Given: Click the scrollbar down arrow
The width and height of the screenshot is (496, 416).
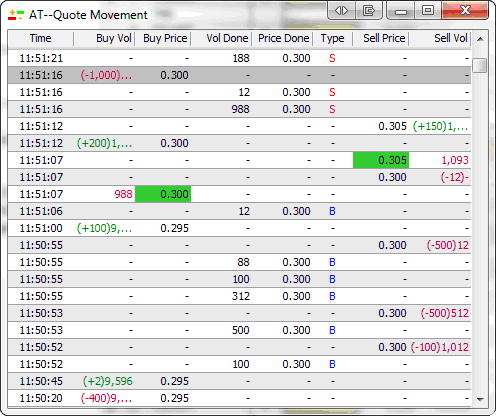Looking at the screenshot, I should [480, 399].
